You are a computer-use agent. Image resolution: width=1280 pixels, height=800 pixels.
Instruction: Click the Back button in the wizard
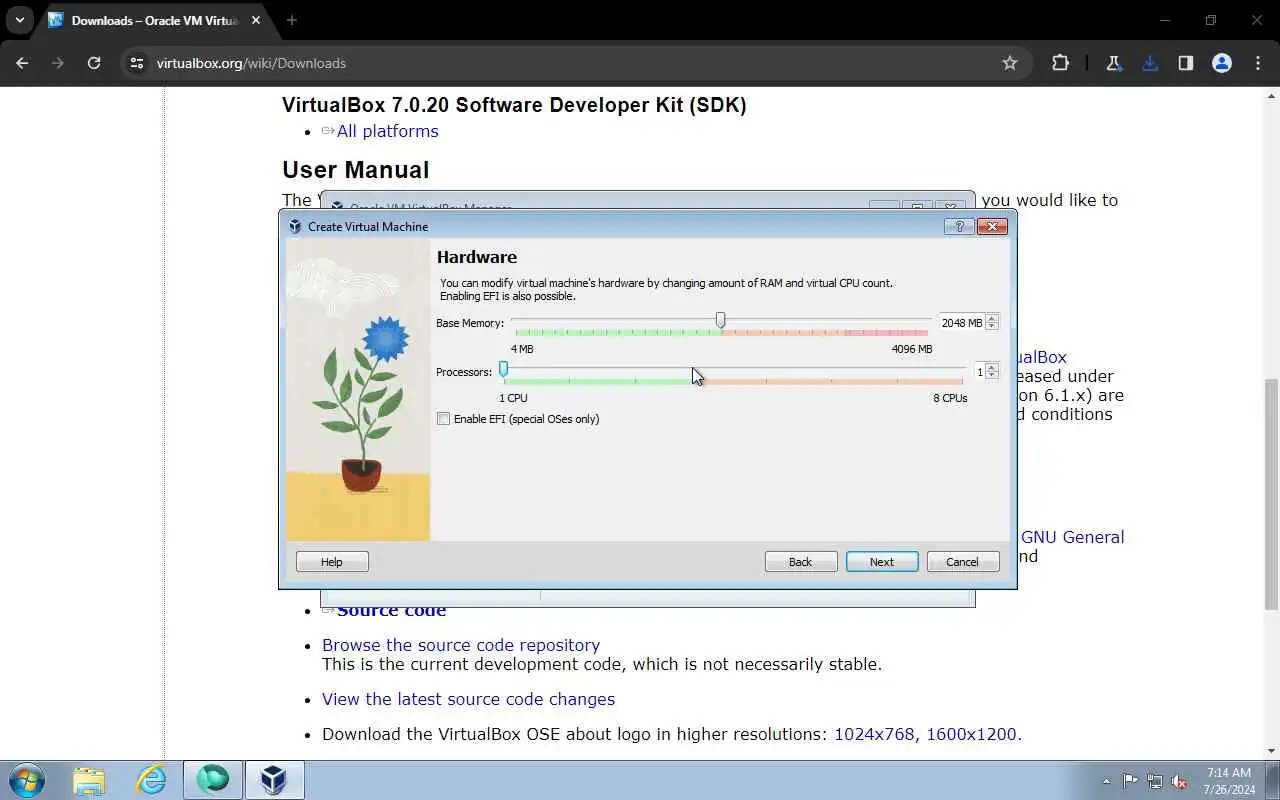(x=801, y=562)
